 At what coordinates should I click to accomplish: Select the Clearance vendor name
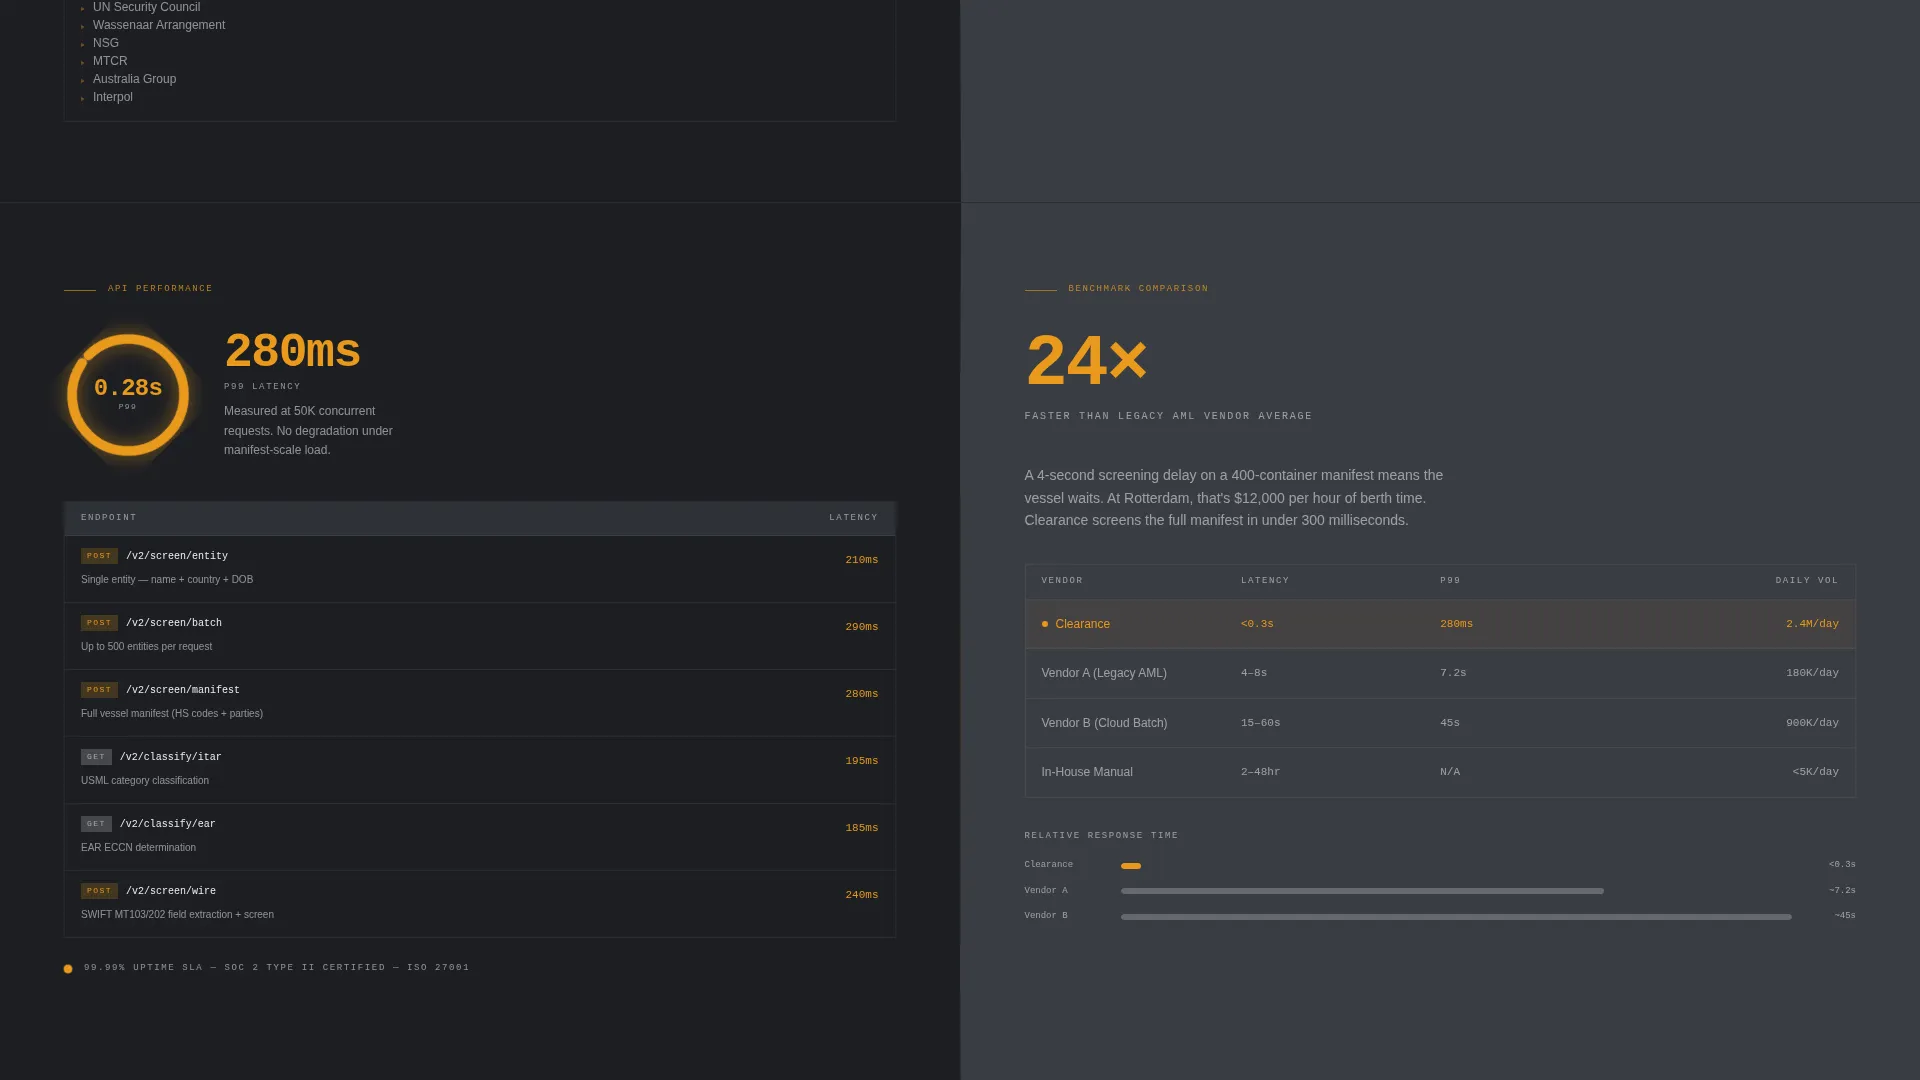pos(1082,624)
